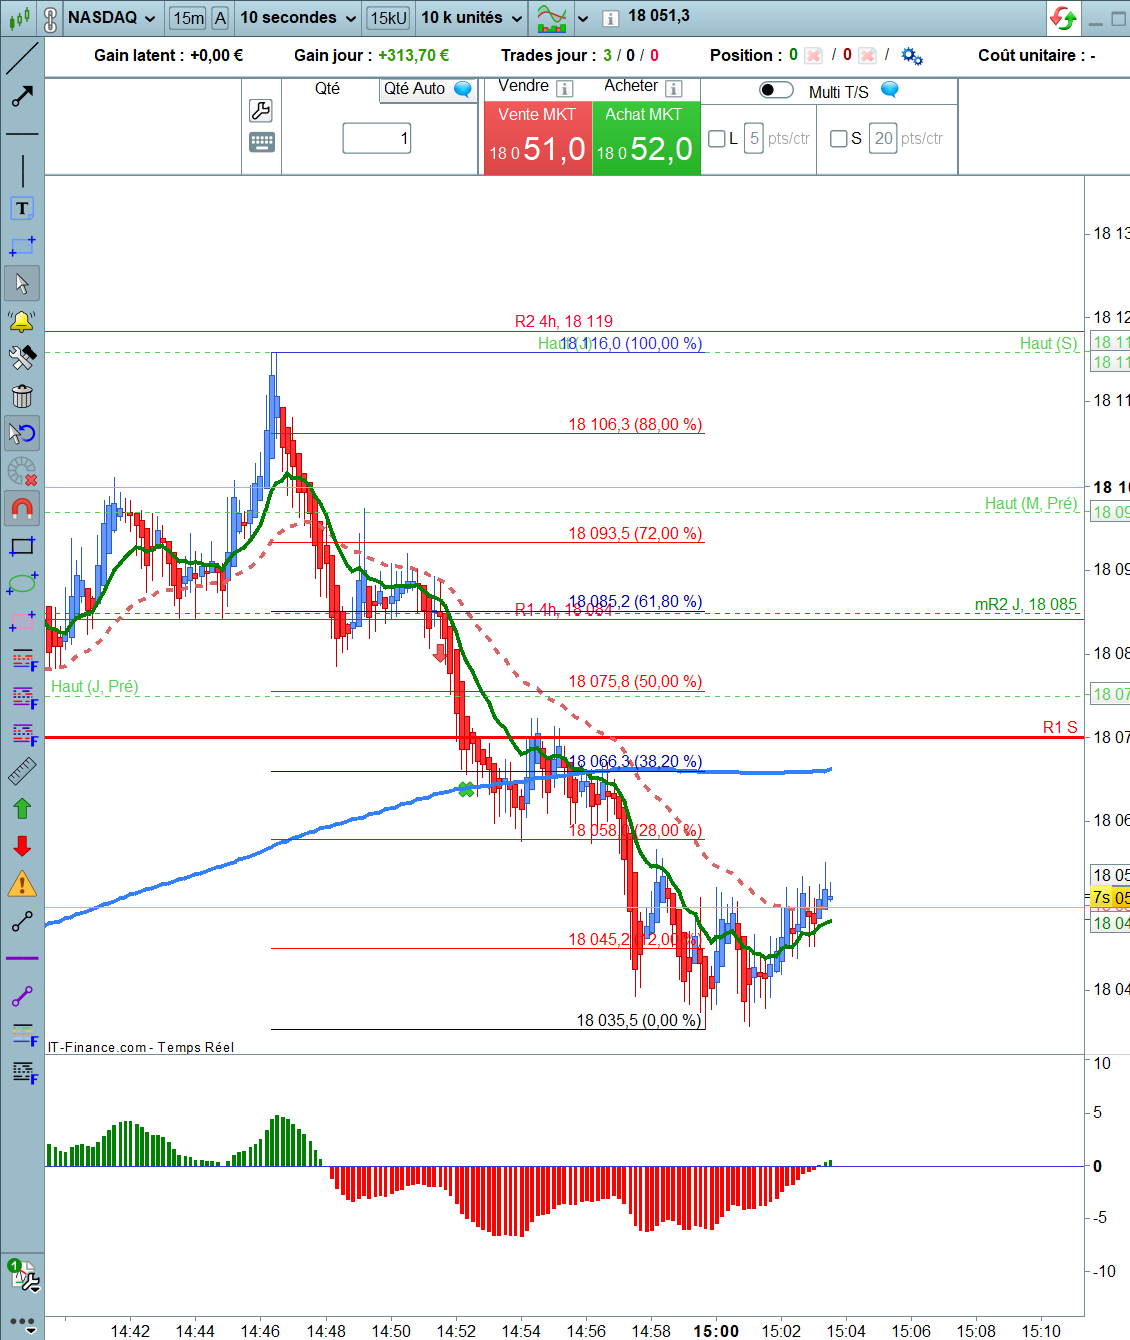This screenshot has height=1340, width=1130.
Task: Click the 15m timeframe shortcut
Action: [188, 18]
